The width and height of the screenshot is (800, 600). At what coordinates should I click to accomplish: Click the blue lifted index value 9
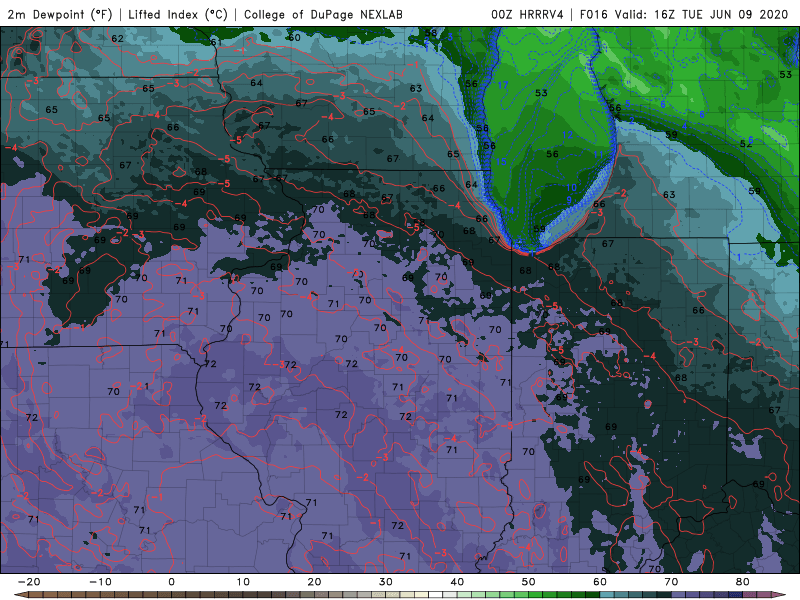pyautogui.click(x=569, y=201)
